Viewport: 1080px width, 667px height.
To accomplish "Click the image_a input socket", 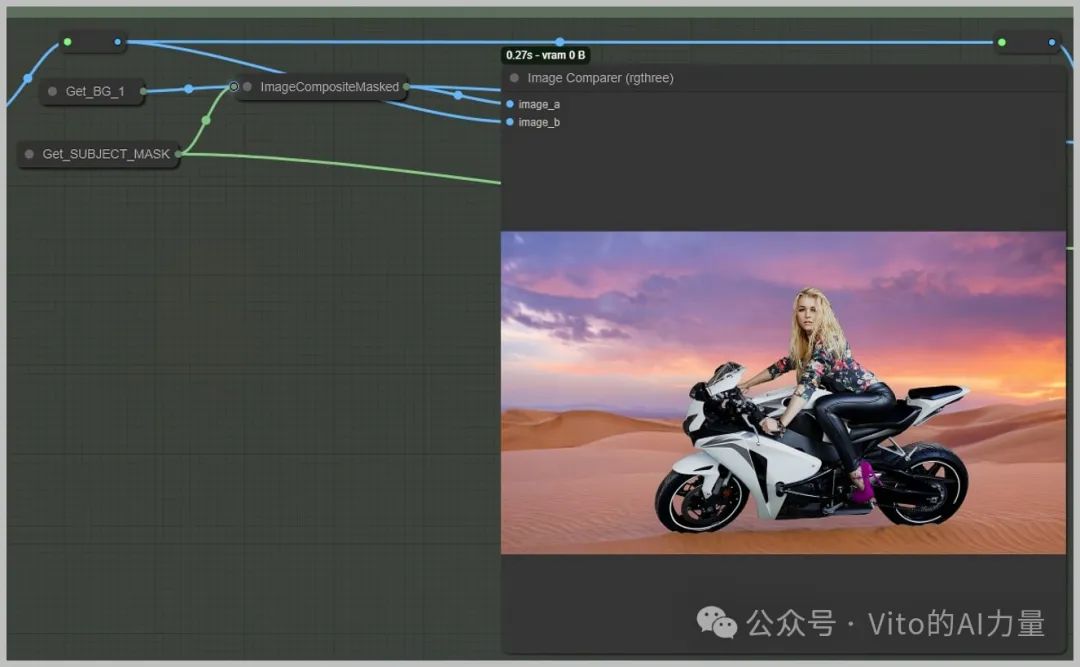I will coord(510,104).
